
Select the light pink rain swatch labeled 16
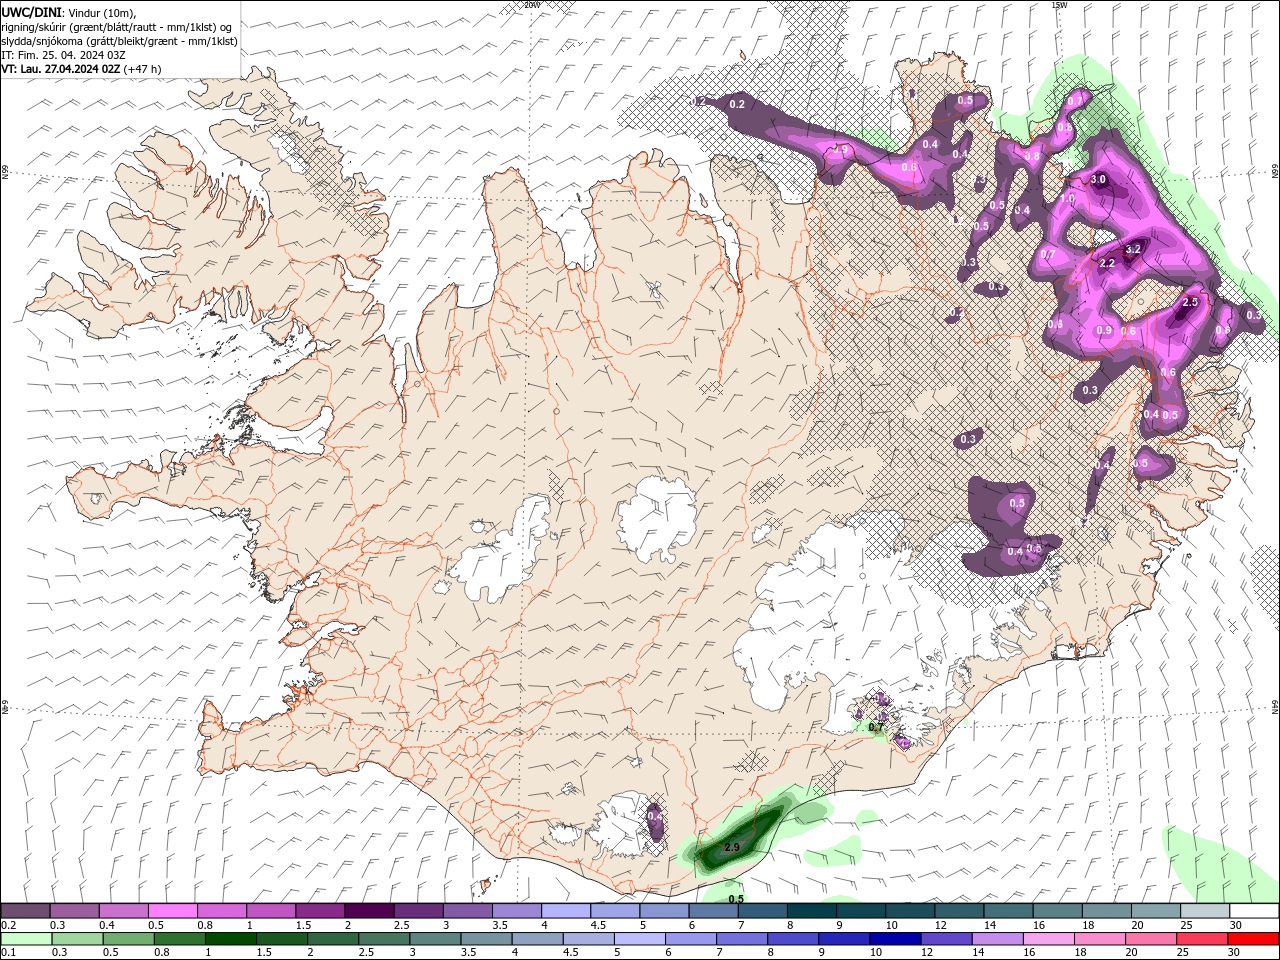(x=1049, y=939)
